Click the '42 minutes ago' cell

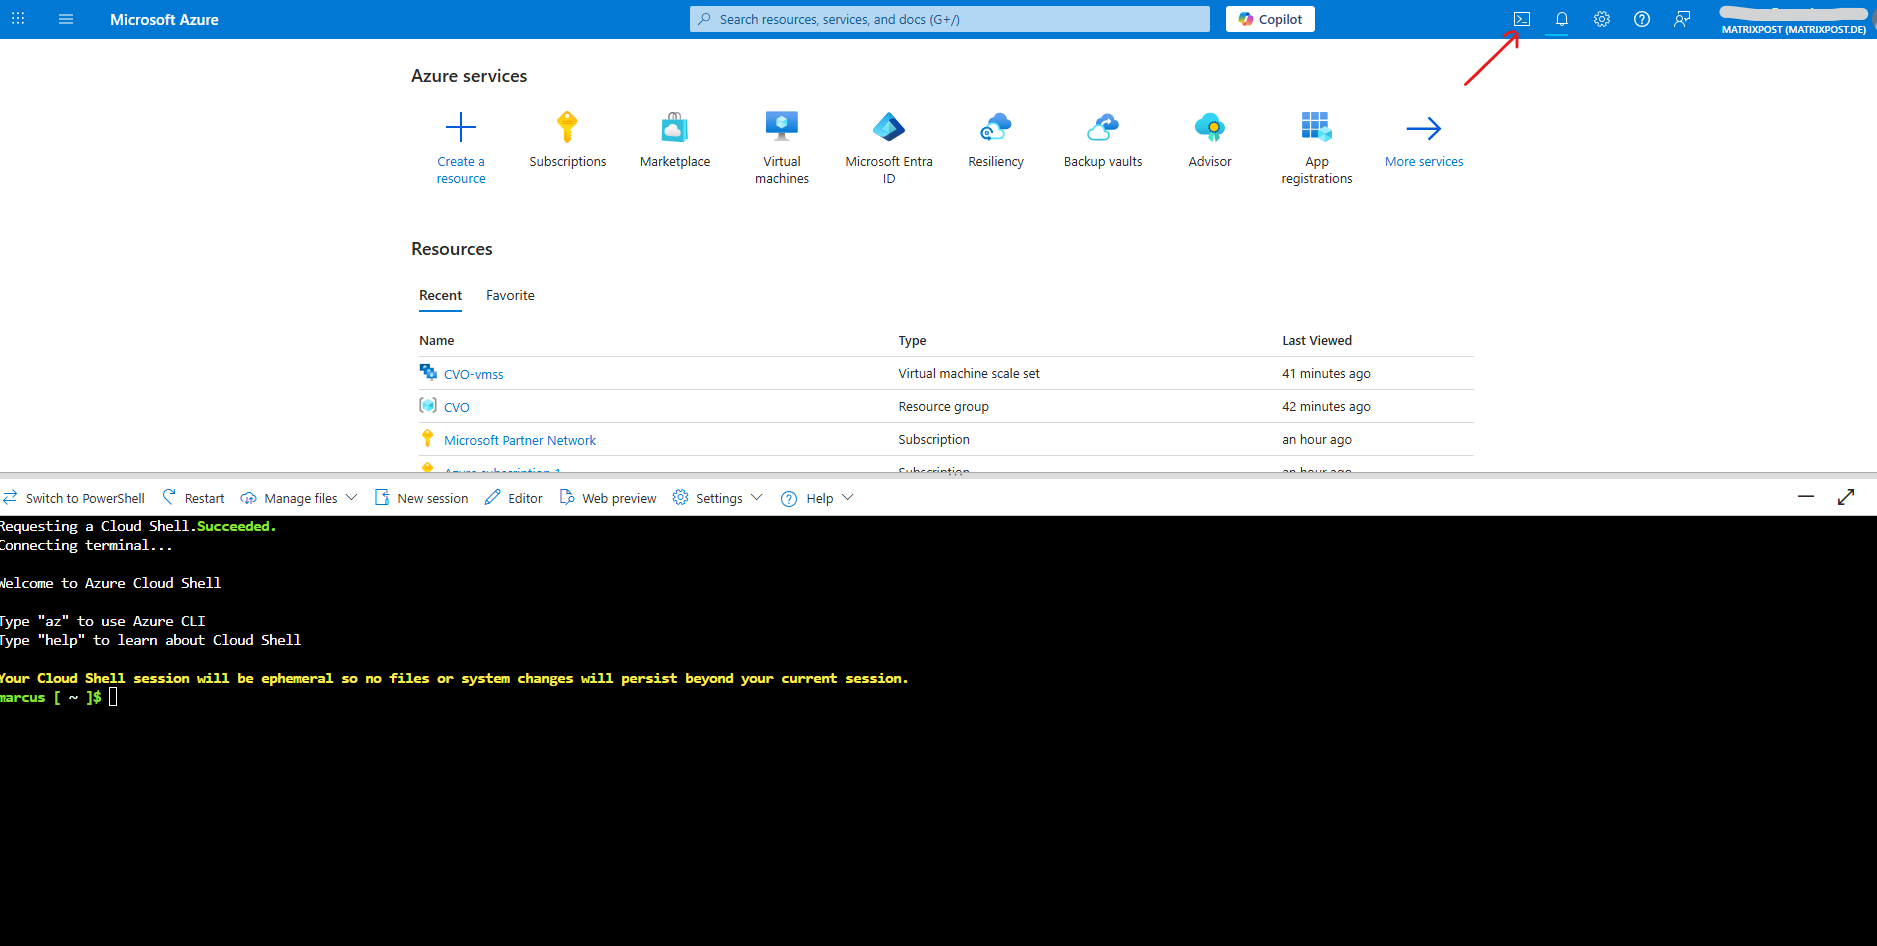click(x=1326, y=406)
